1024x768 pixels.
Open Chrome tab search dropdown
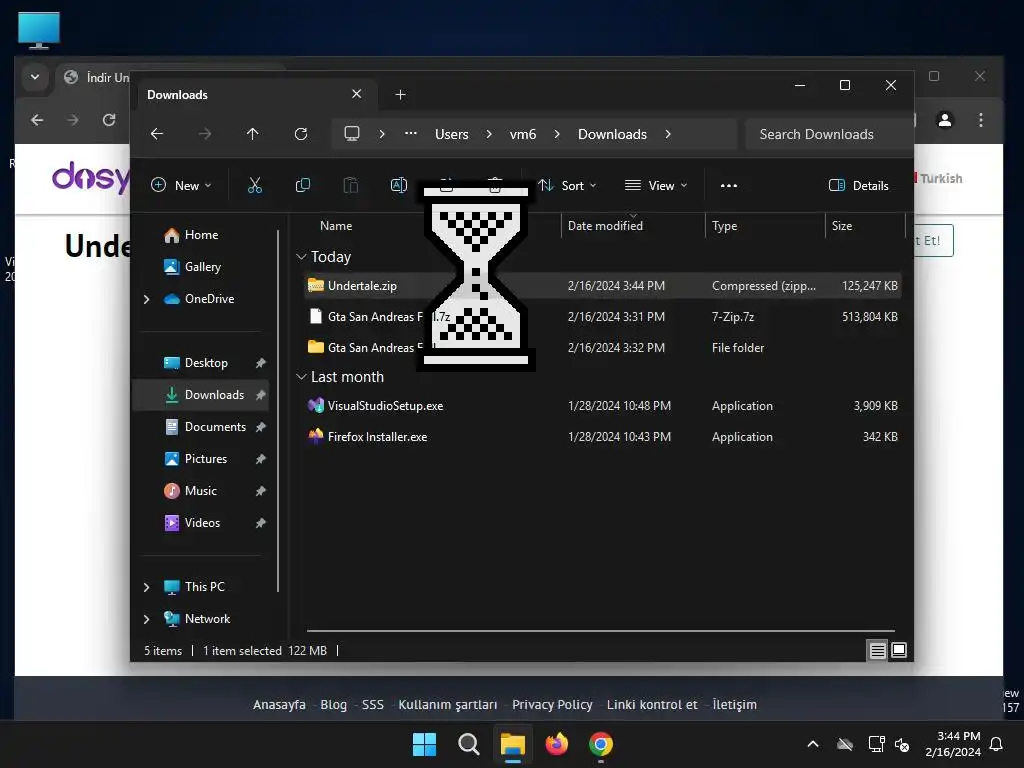coord(35,77)
